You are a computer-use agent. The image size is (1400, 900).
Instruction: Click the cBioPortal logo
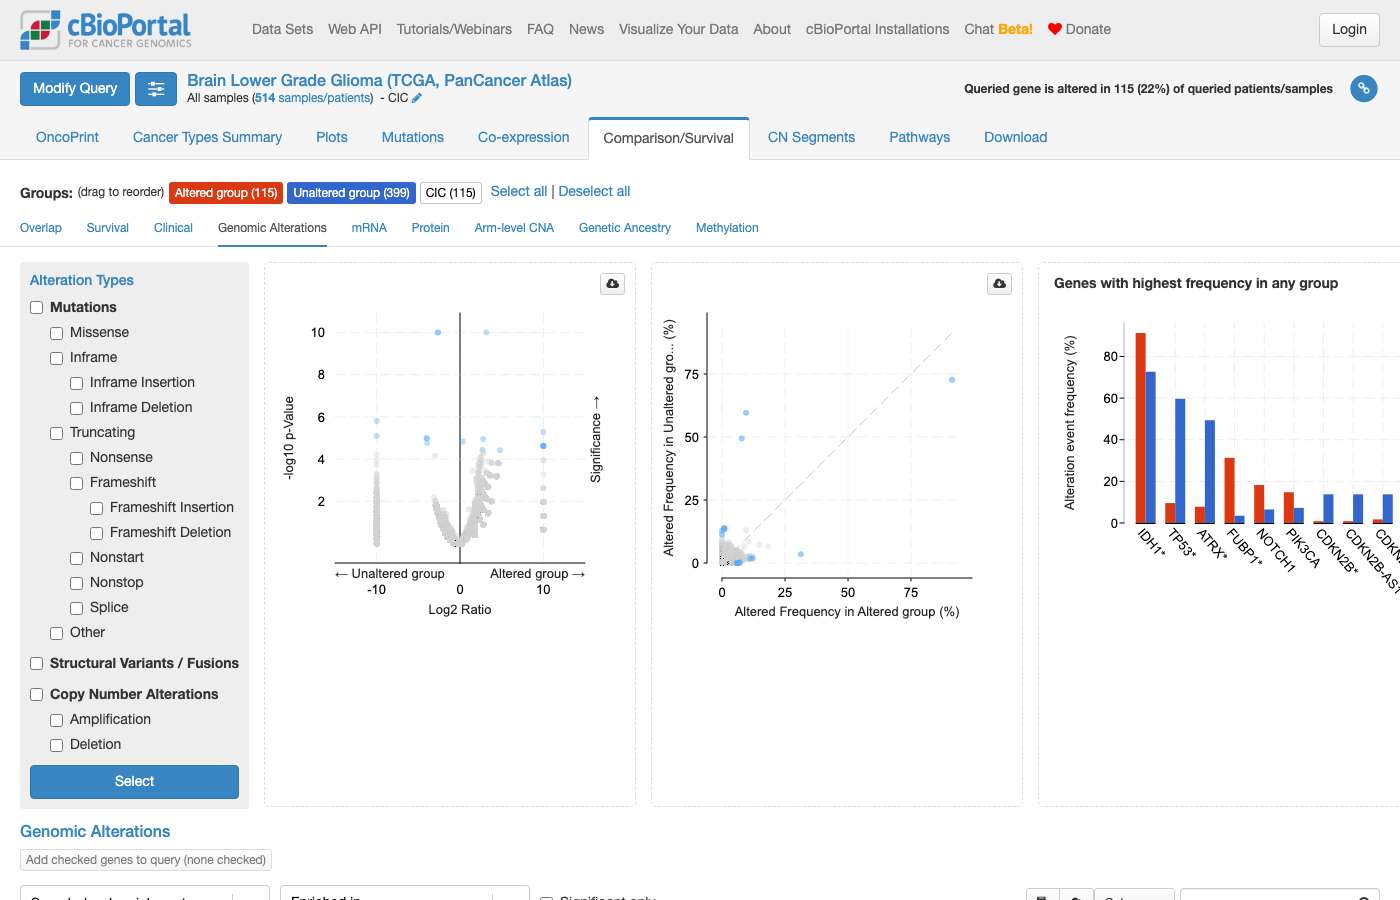tap(106, 30)
